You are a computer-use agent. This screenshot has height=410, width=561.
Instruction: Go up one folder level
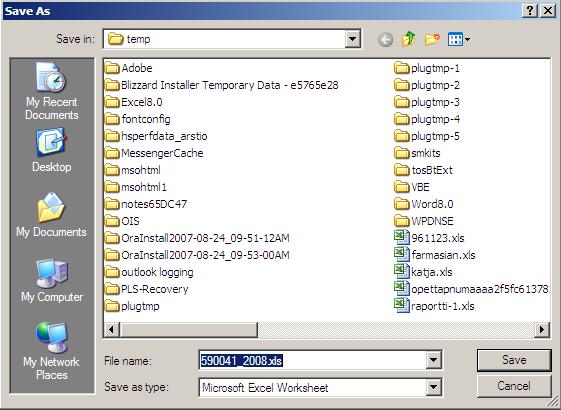[409, 39]
